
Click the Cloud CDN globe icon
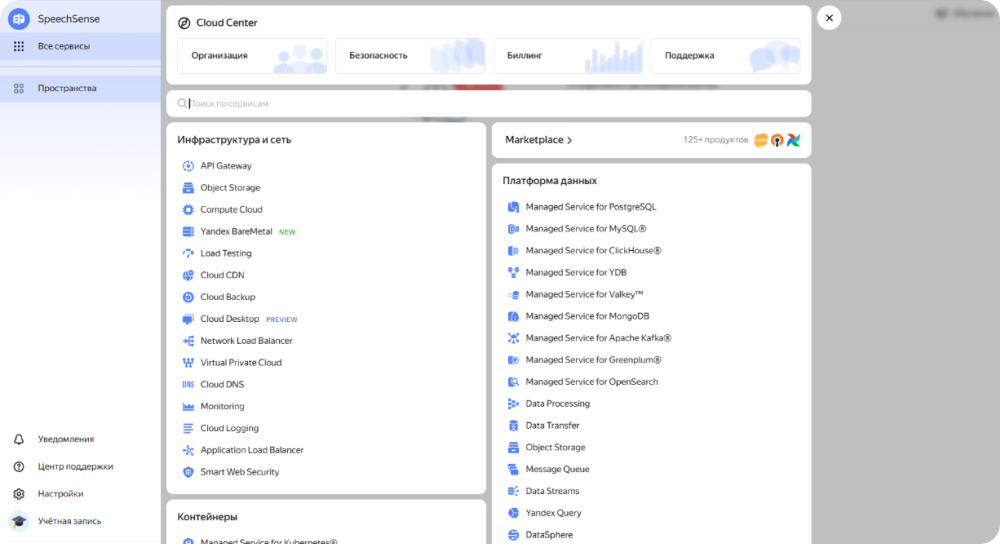(188, 276)
